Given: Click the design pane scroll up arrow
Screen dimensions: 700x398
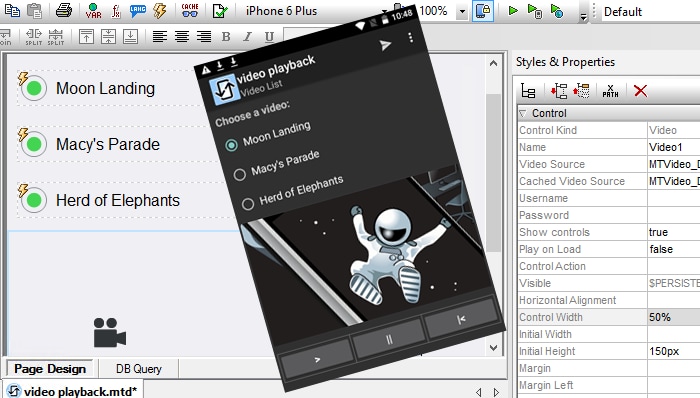Looking at the screenshot, I should point(493,63).
